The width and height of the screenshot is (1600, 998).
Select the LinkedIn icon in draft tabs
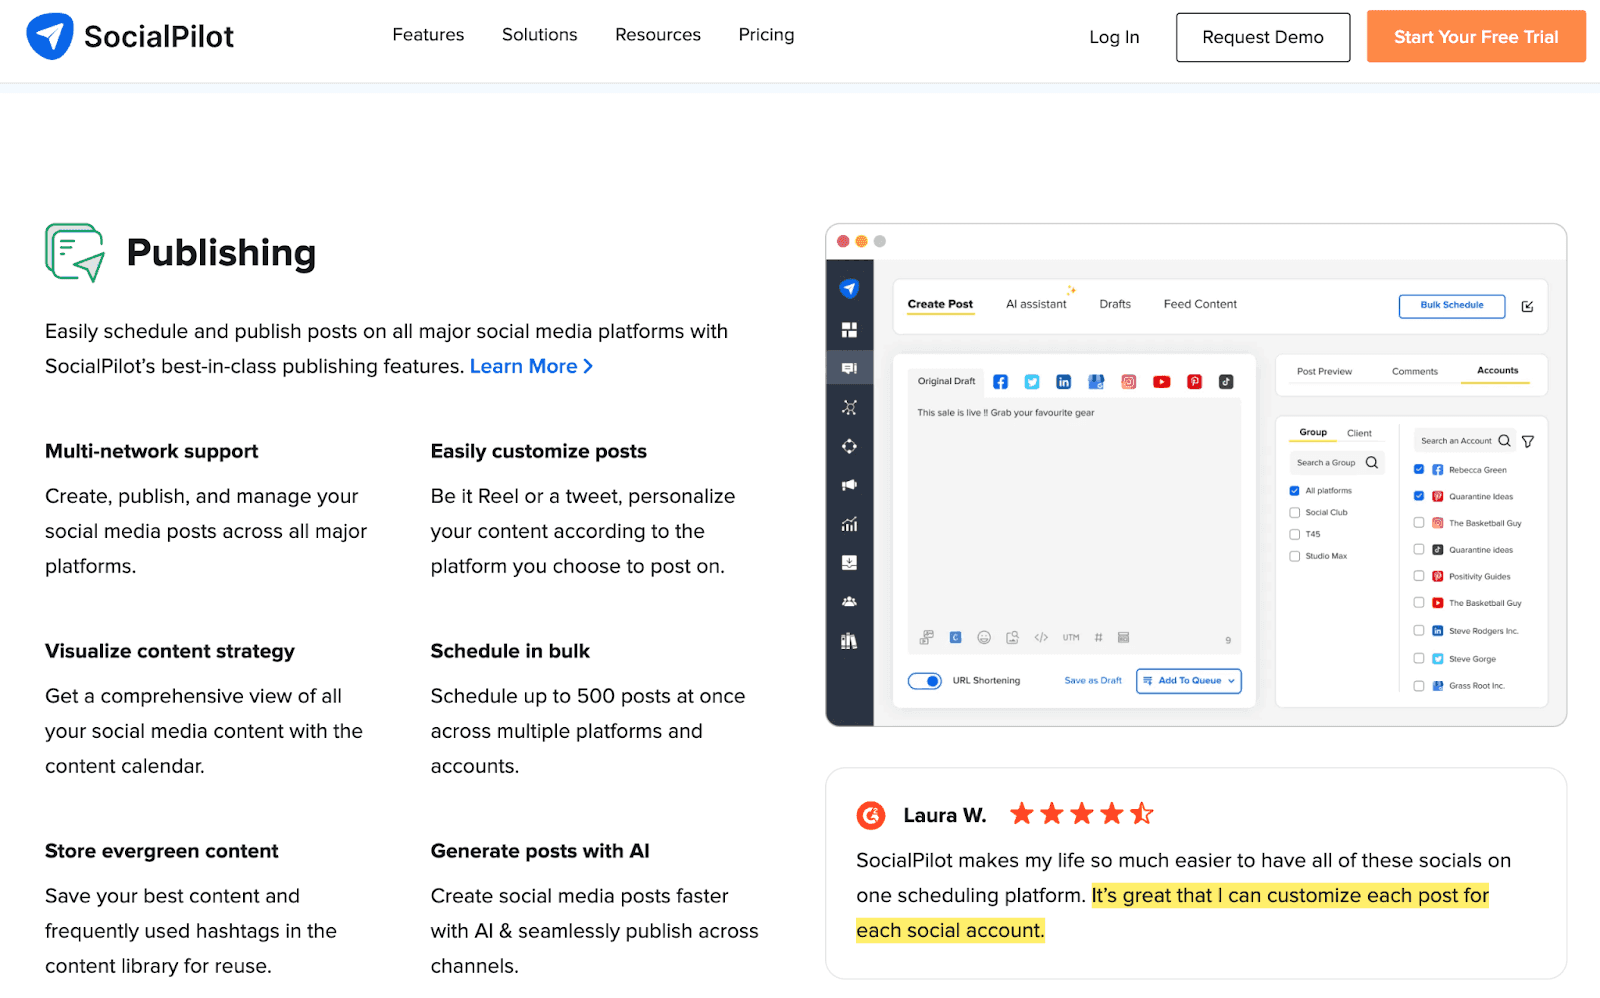[1064, 382]
